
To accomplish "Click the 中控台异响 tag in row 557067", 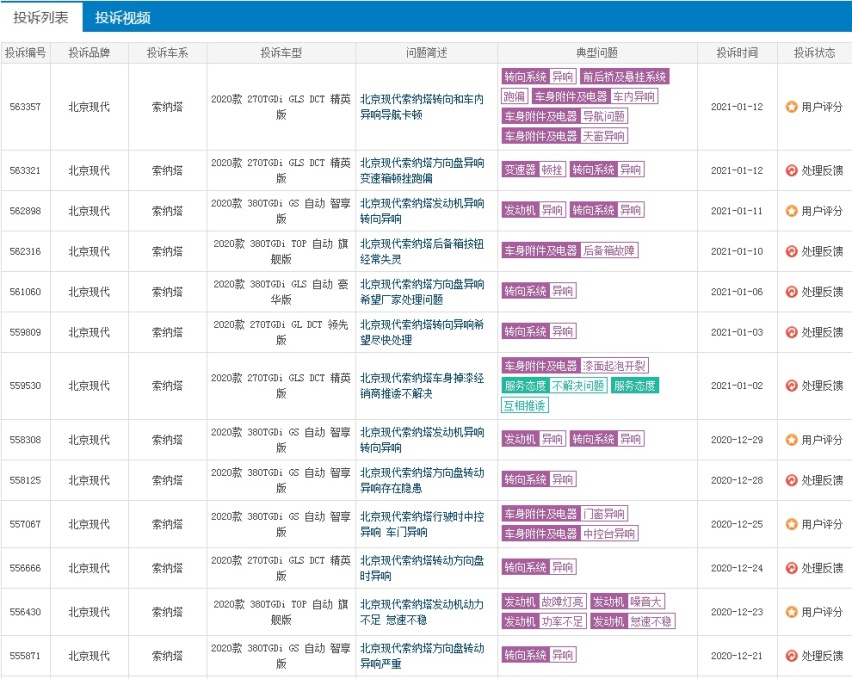I will coord(609,533).
